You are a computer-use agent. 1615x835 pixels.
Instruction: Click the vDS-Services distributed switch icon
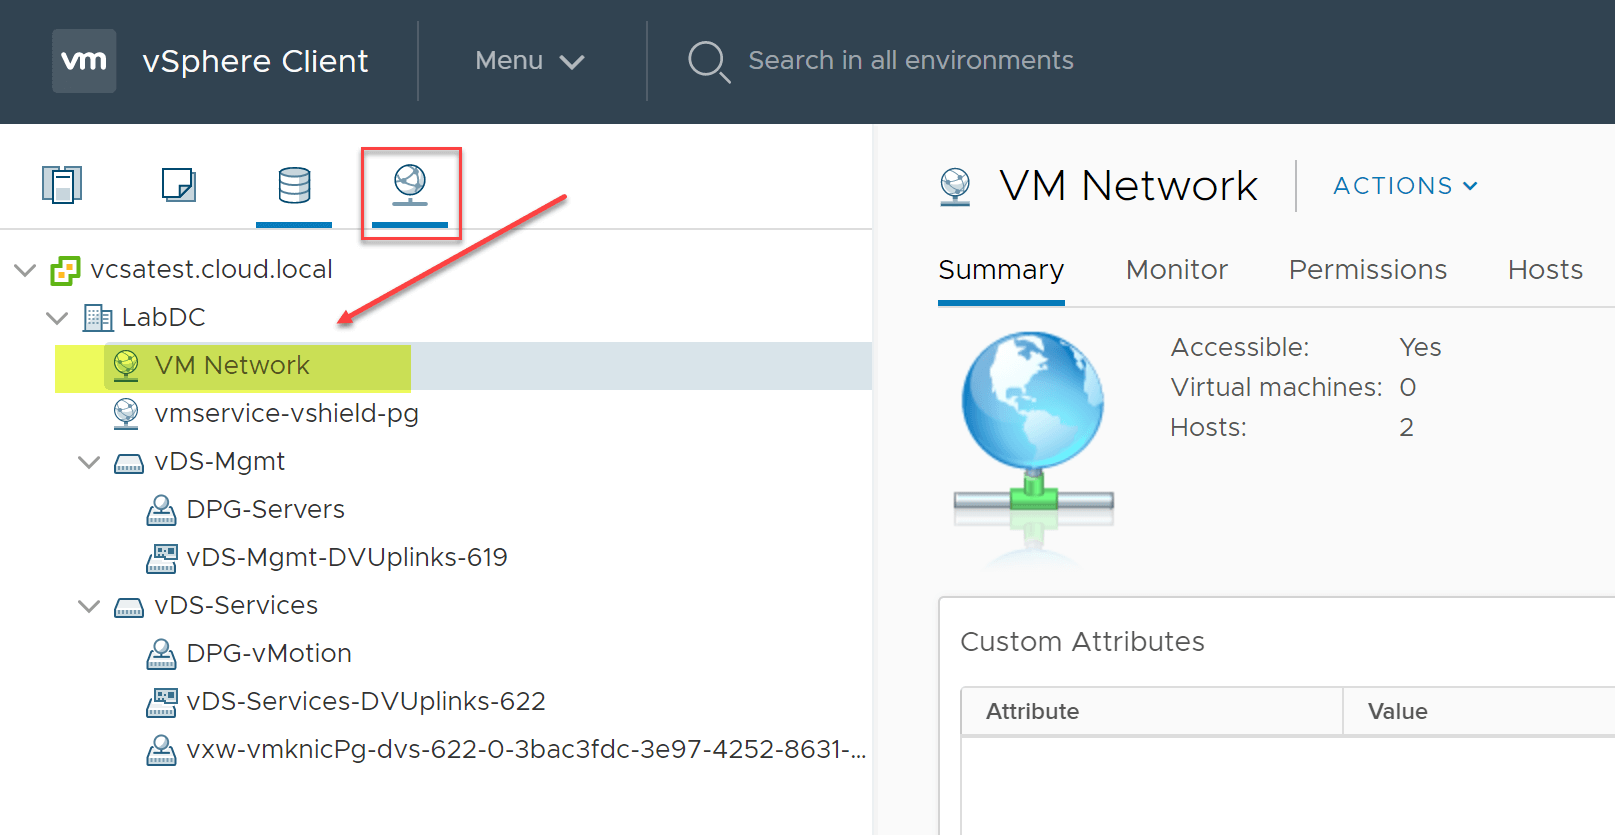129,607
